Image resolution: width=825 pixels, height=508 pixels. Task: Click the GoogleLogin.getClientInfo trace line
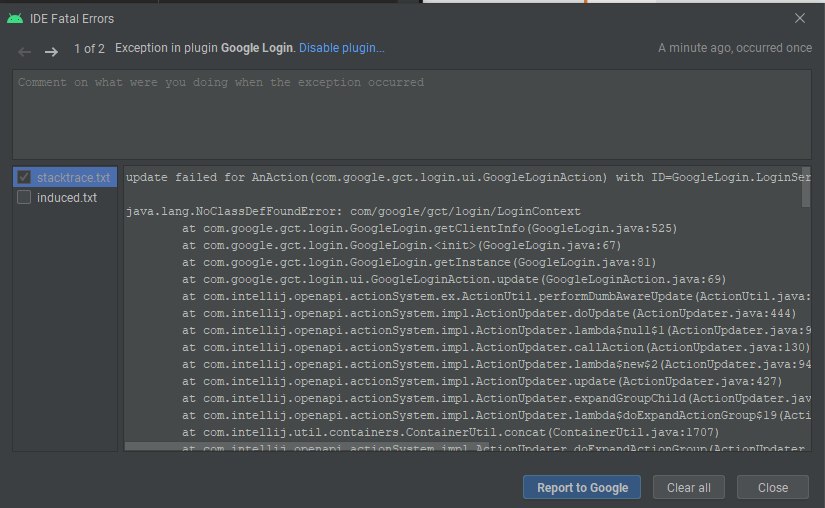(x=429, y=228)
